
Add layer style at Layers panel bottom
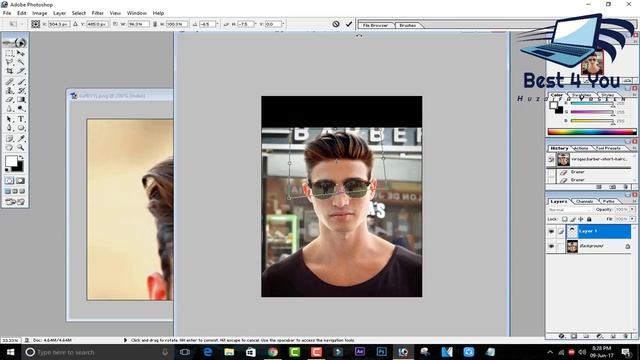coord(561,336)
